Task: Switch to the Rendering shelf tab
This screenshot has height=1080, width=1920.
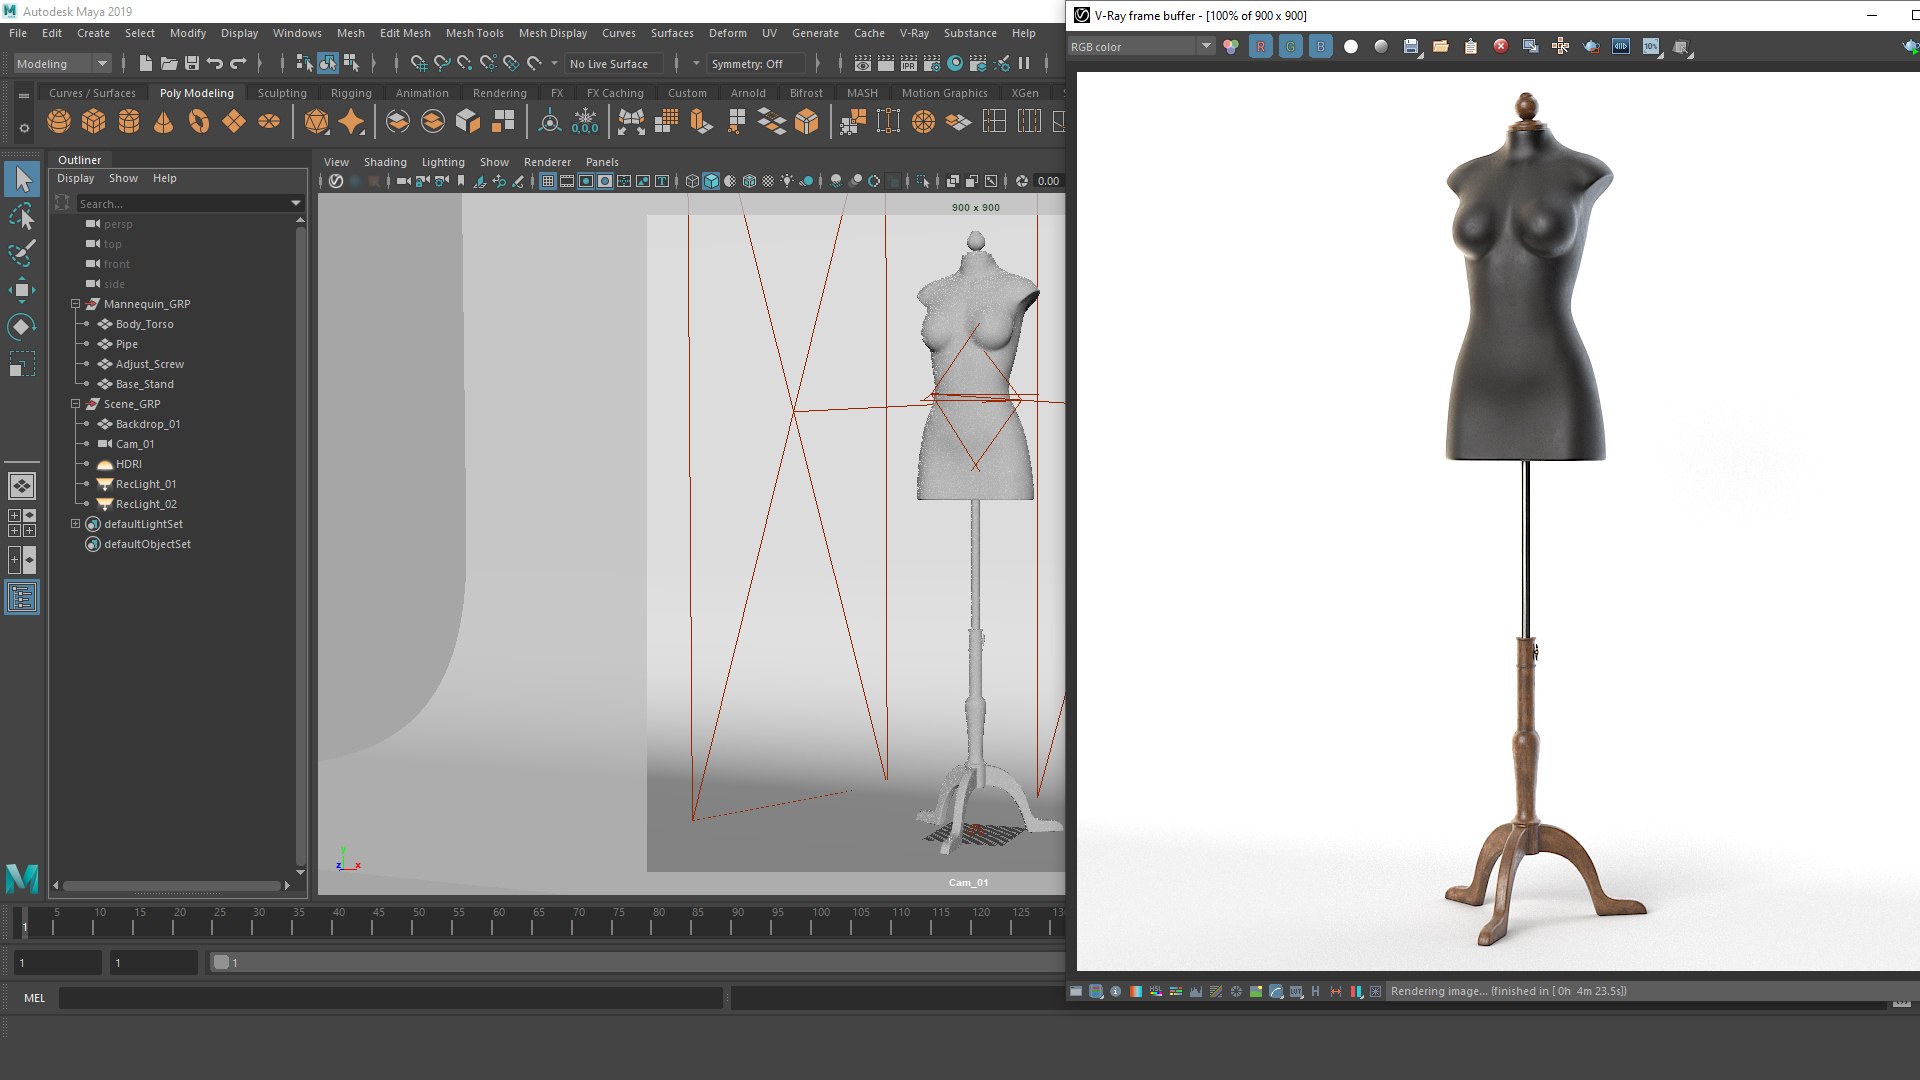Action: pyautogui.click(x=499, y=93)
